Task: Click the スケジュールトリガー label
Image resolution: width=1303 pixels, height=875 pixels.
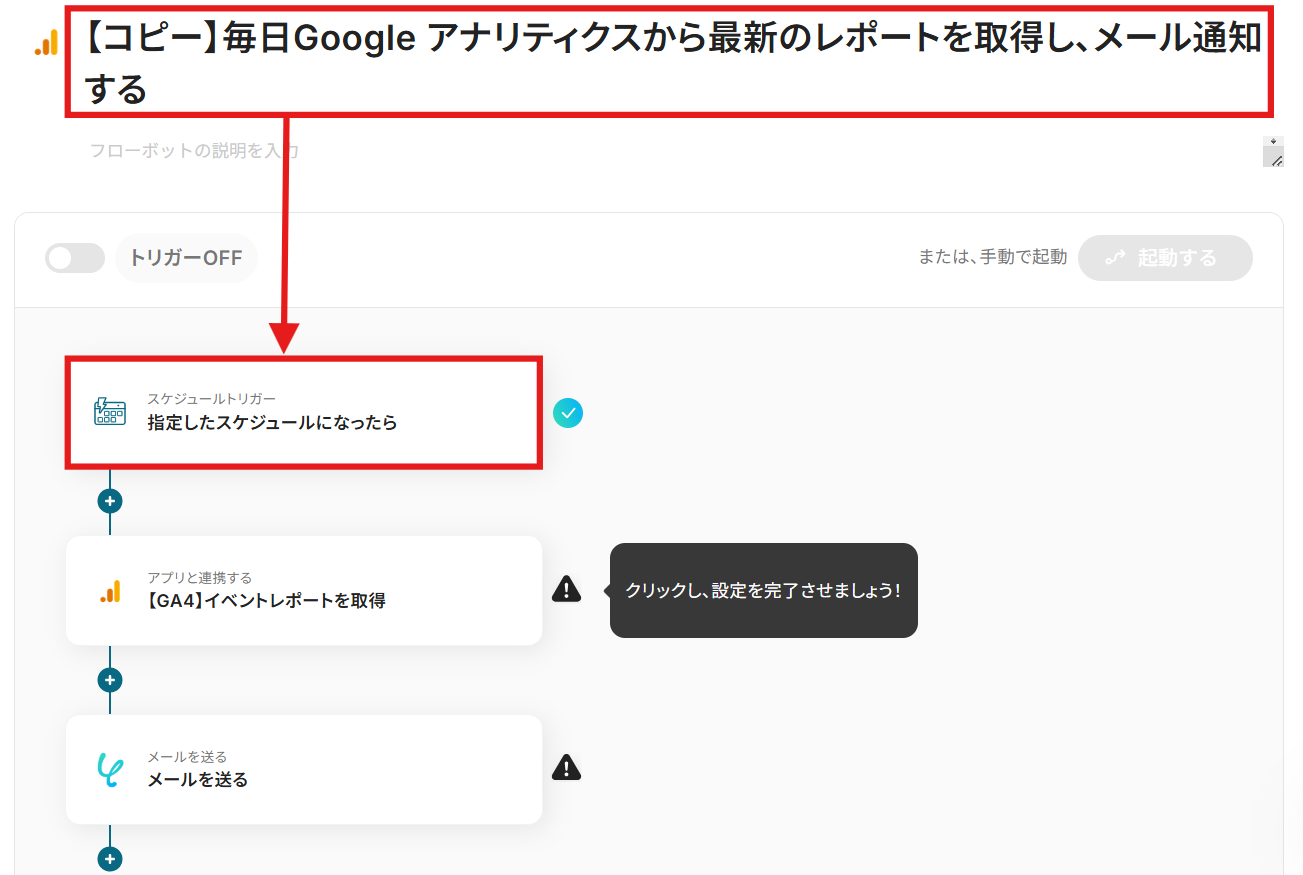Action: 212,399
